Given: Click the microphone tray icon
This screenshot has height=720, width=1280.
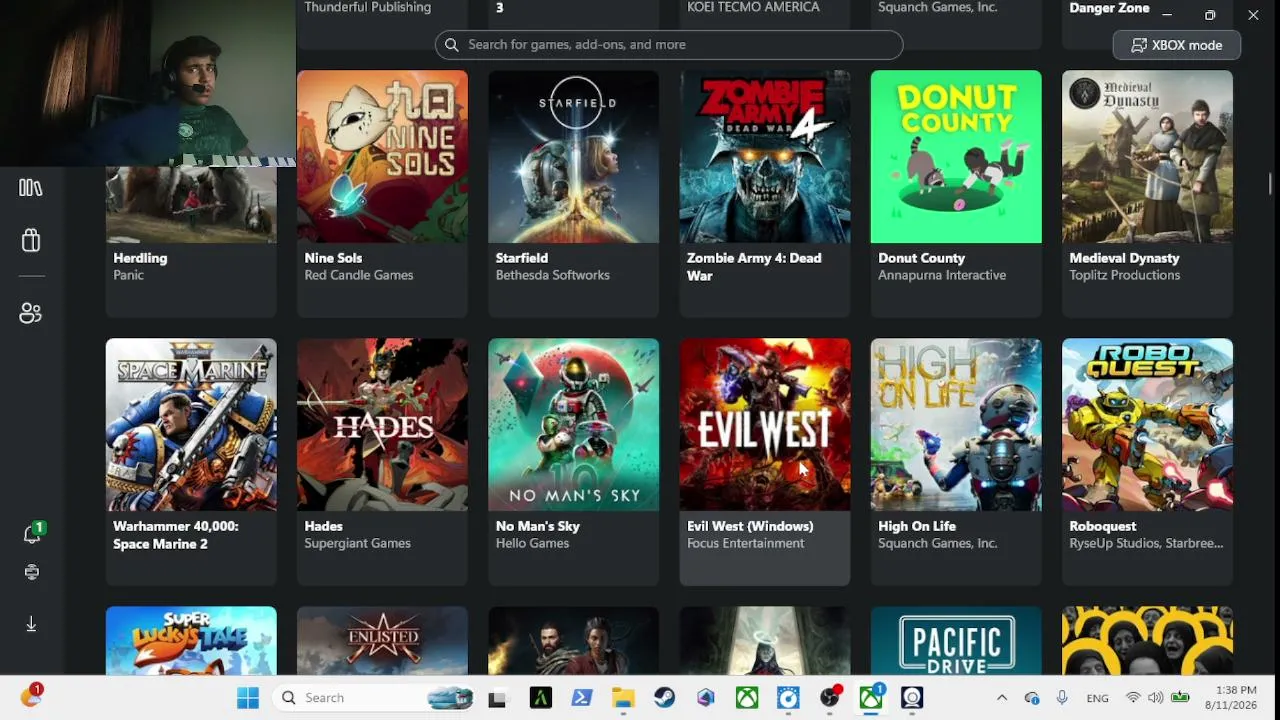Looking at the screenshot, I should (1062, 698).
